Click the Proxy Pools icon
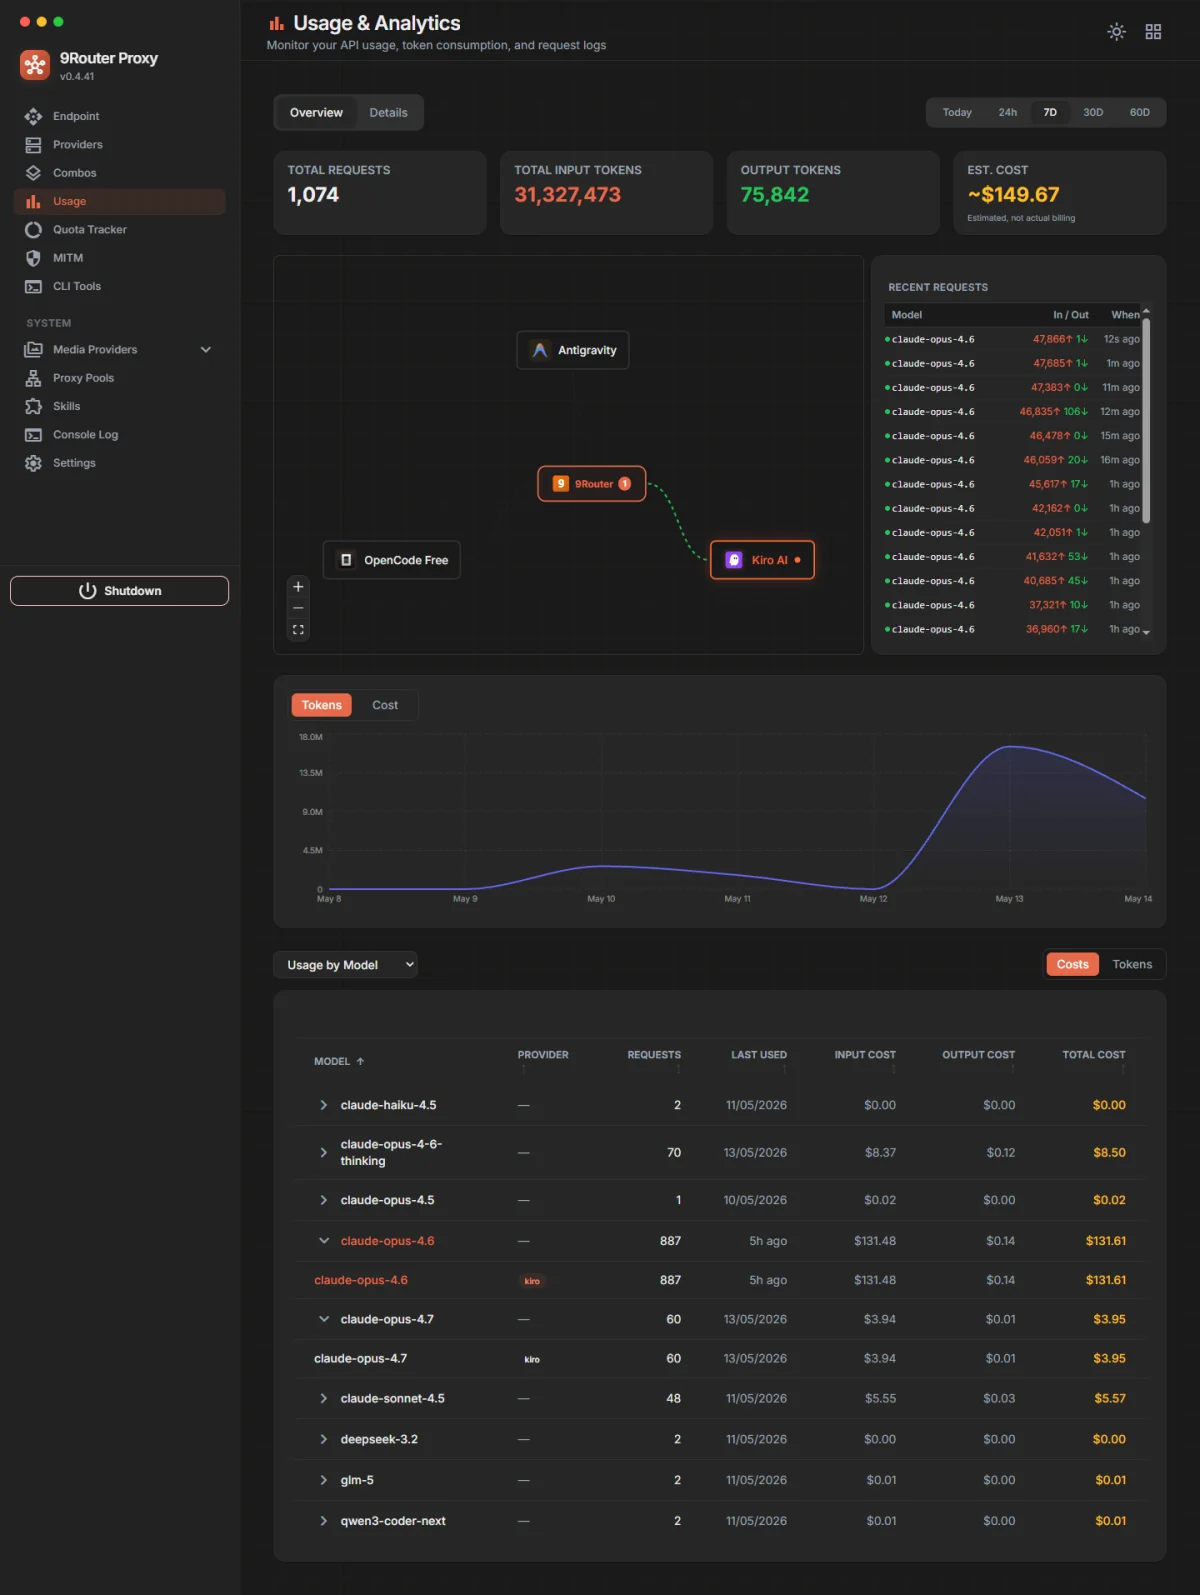Image resolution: width=1200 pixels, height=1595 pixels. (x=33, y=378)
